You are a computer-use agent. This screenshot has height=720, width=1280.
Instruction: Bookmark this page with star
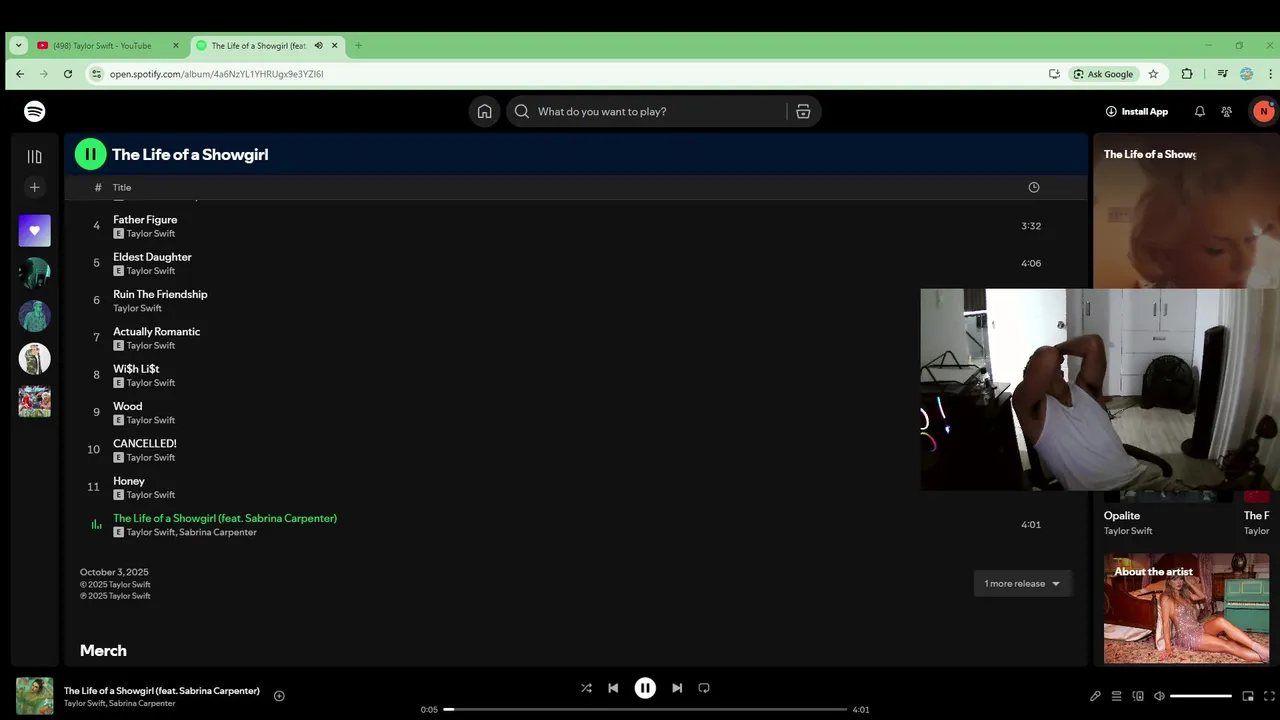coord(1153,74)
